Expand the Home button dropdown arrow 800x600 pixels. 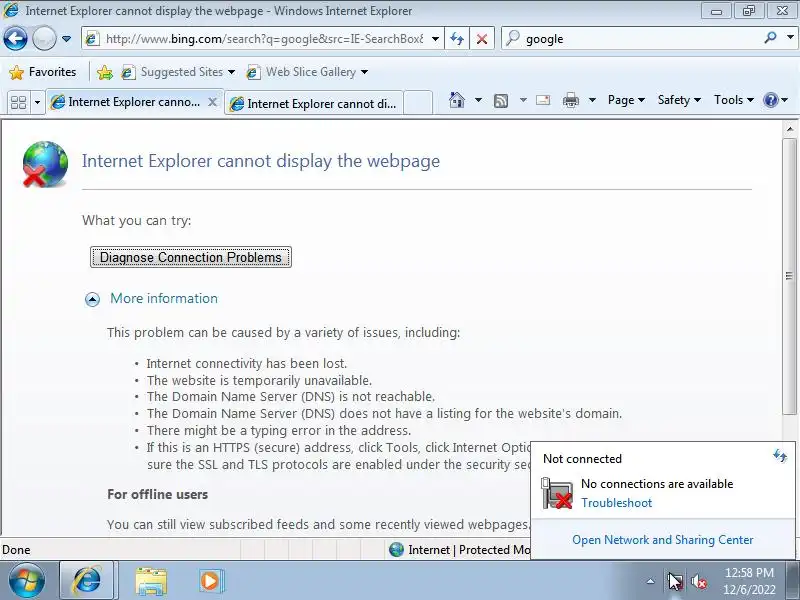pos(478,100)
